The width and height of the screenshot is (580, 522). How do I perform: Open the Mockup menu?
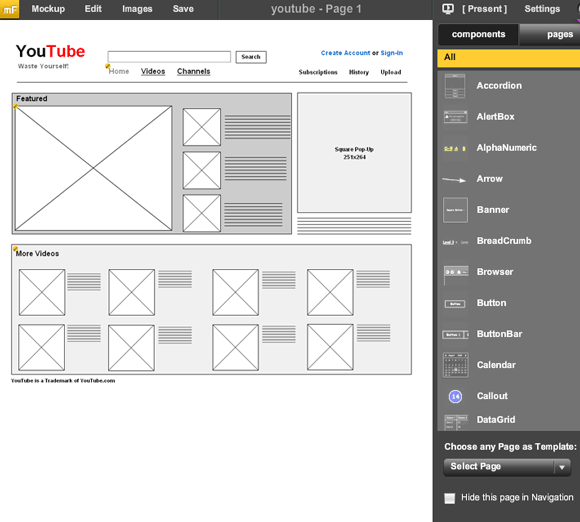click(x=48, y=9)
